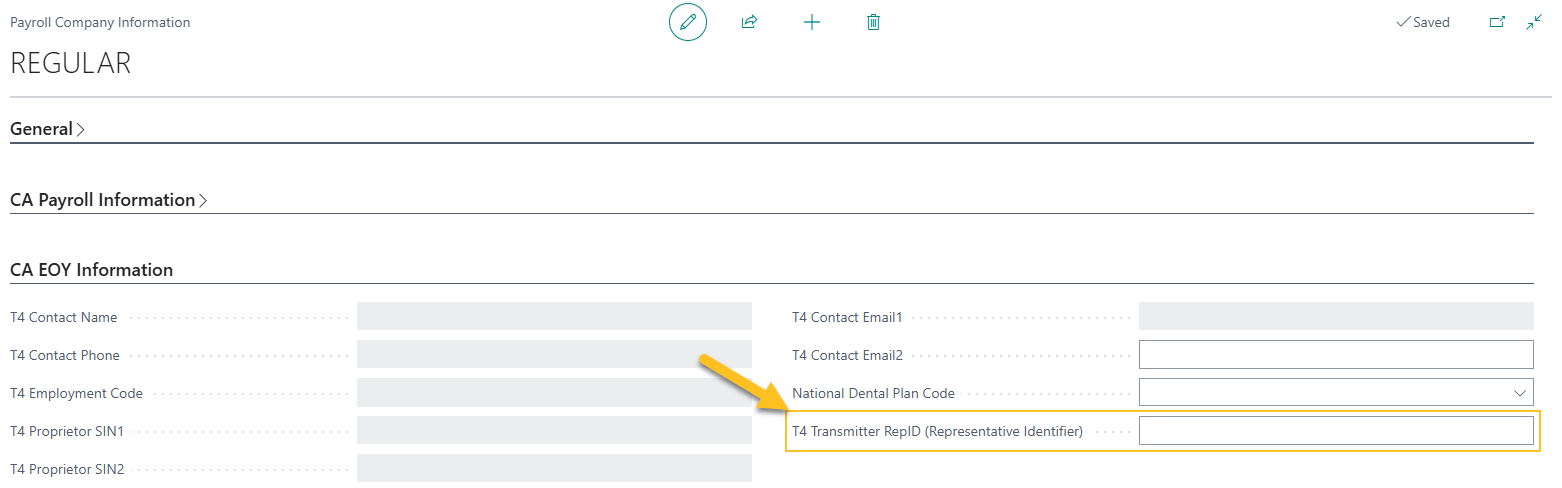Click the T4 Contact Phone field
Screen dimensions: 1562x488
pos(553,355)
